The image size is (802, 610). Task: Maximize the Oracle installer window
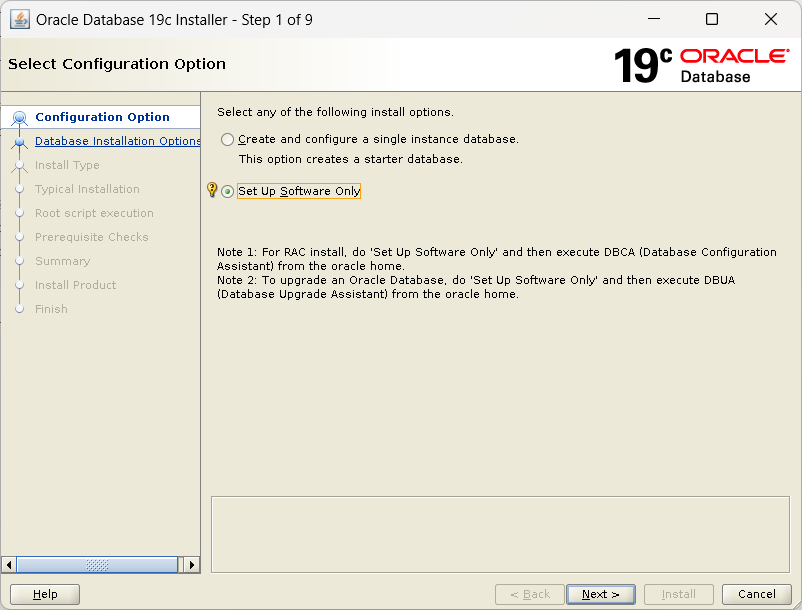pos(711,19)
